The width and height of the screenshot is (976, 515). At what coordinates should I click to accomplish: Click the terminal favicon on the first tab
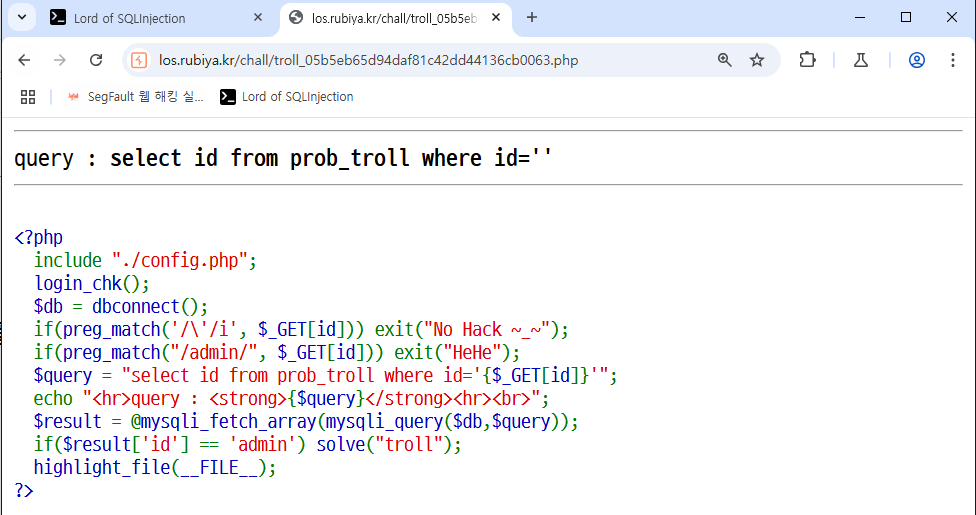58,17
